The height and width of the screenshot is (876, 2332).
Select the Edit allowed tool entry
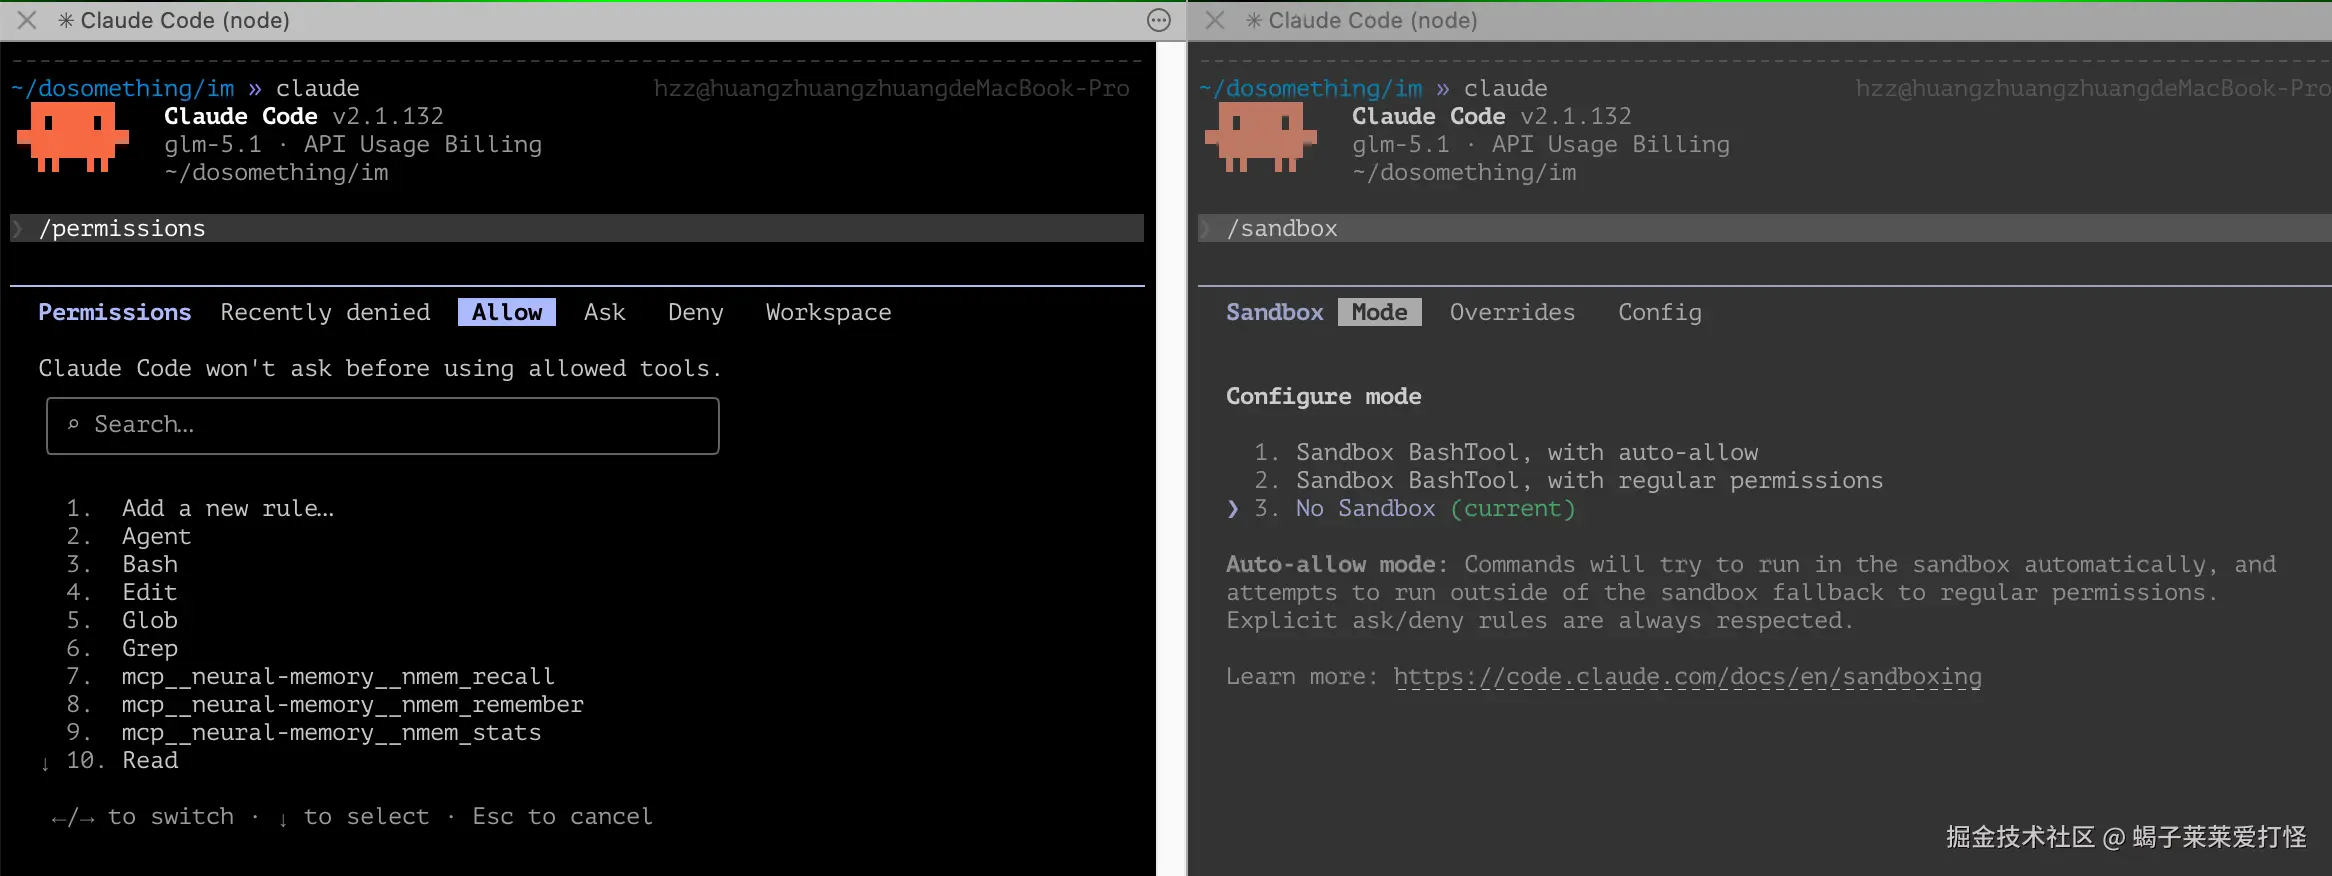tap(150, 592)
